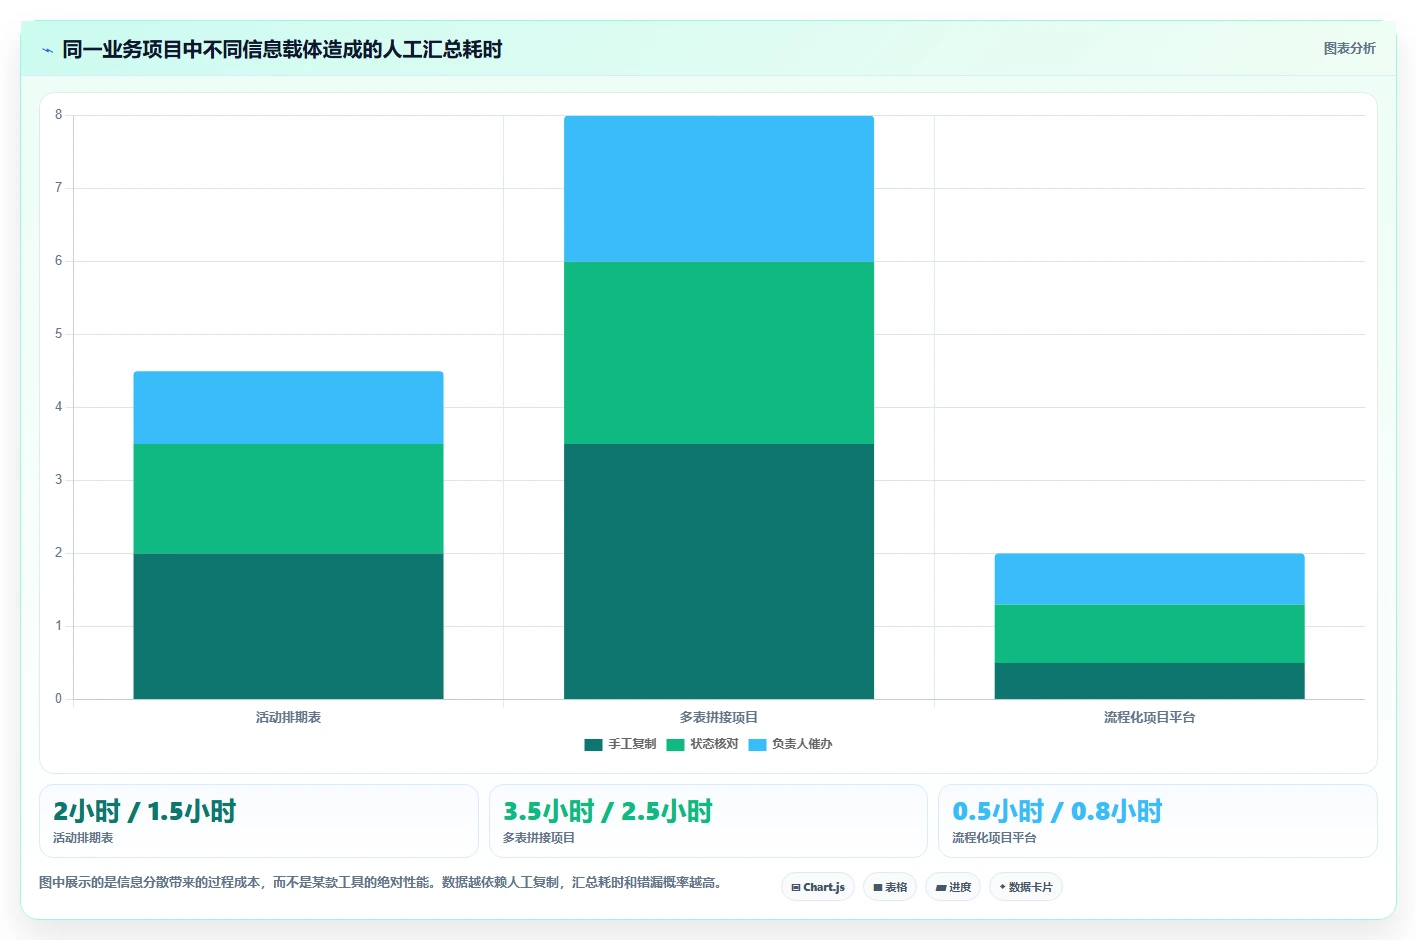Select the 数据卡片 tag
The width and height of the screenshot is (1417, 940).
1026,887
